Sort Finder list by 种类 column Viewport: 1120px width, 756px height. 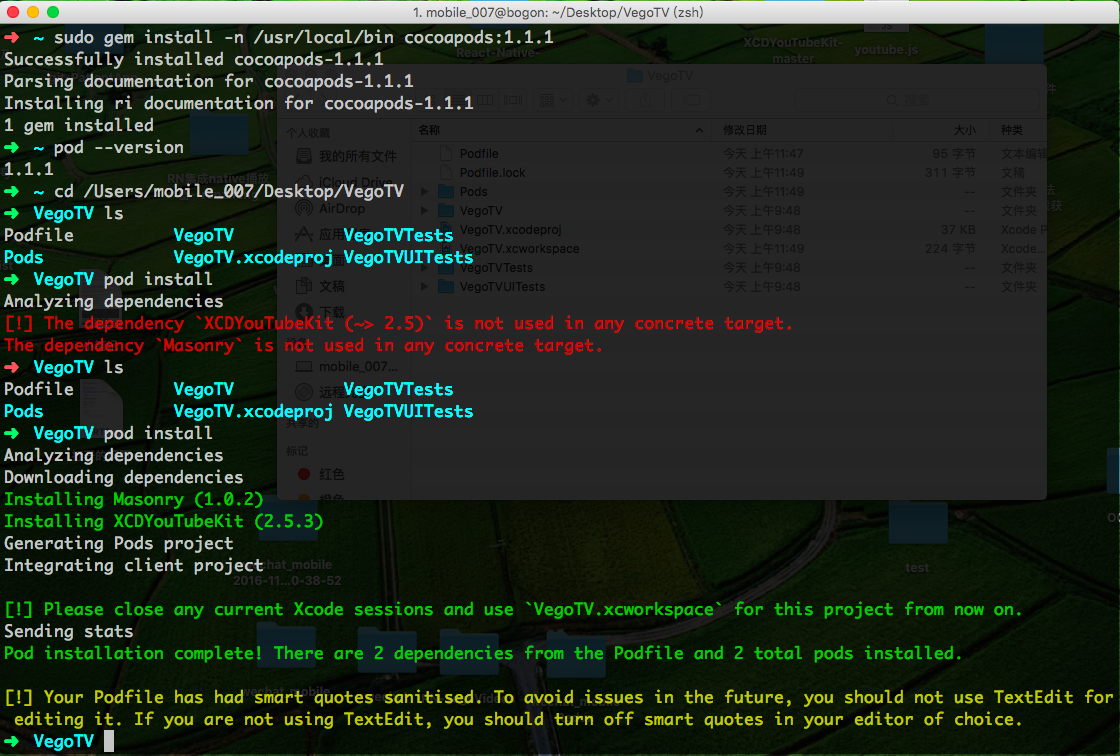(x=1011, y=130)
